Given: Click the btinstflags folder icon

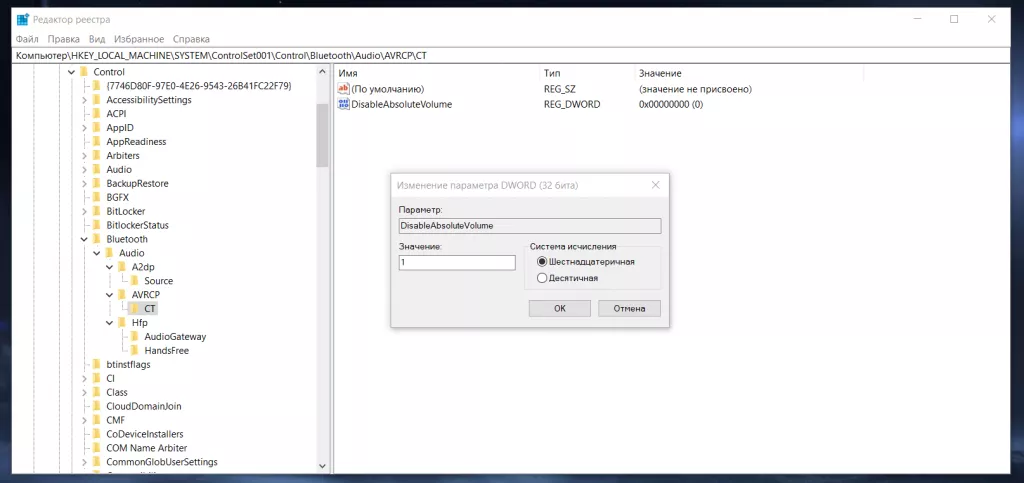Looking at the screenshot, I should [97, 364].
